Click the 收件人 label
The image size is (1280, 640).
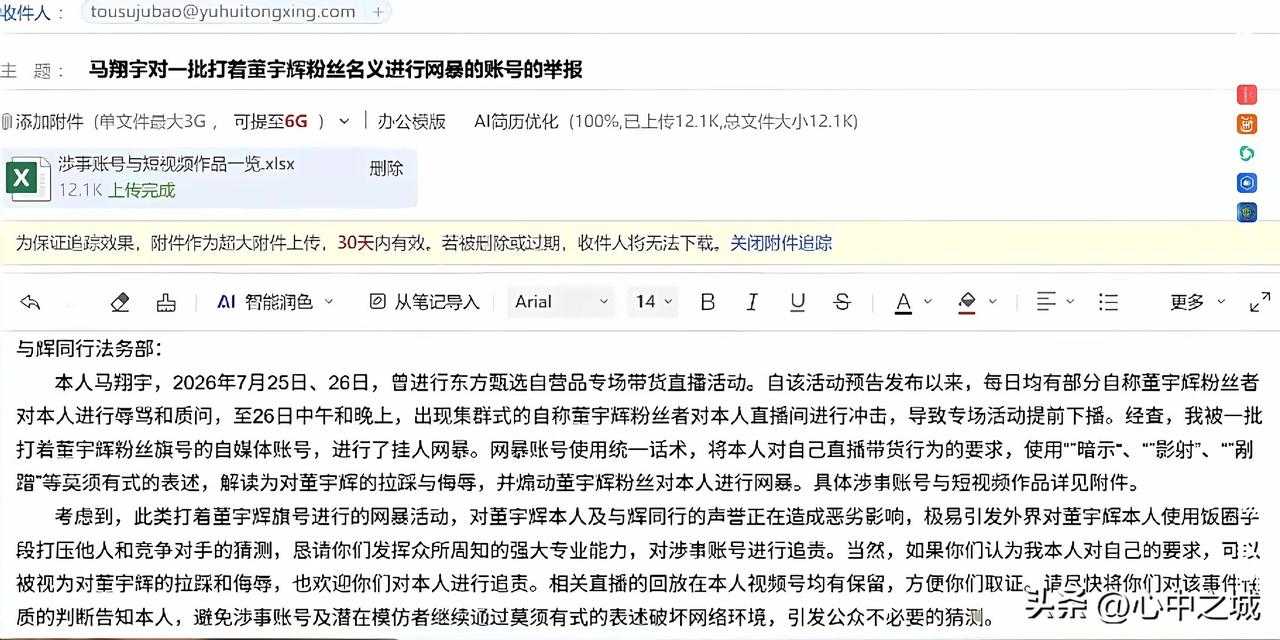(32, 12)
